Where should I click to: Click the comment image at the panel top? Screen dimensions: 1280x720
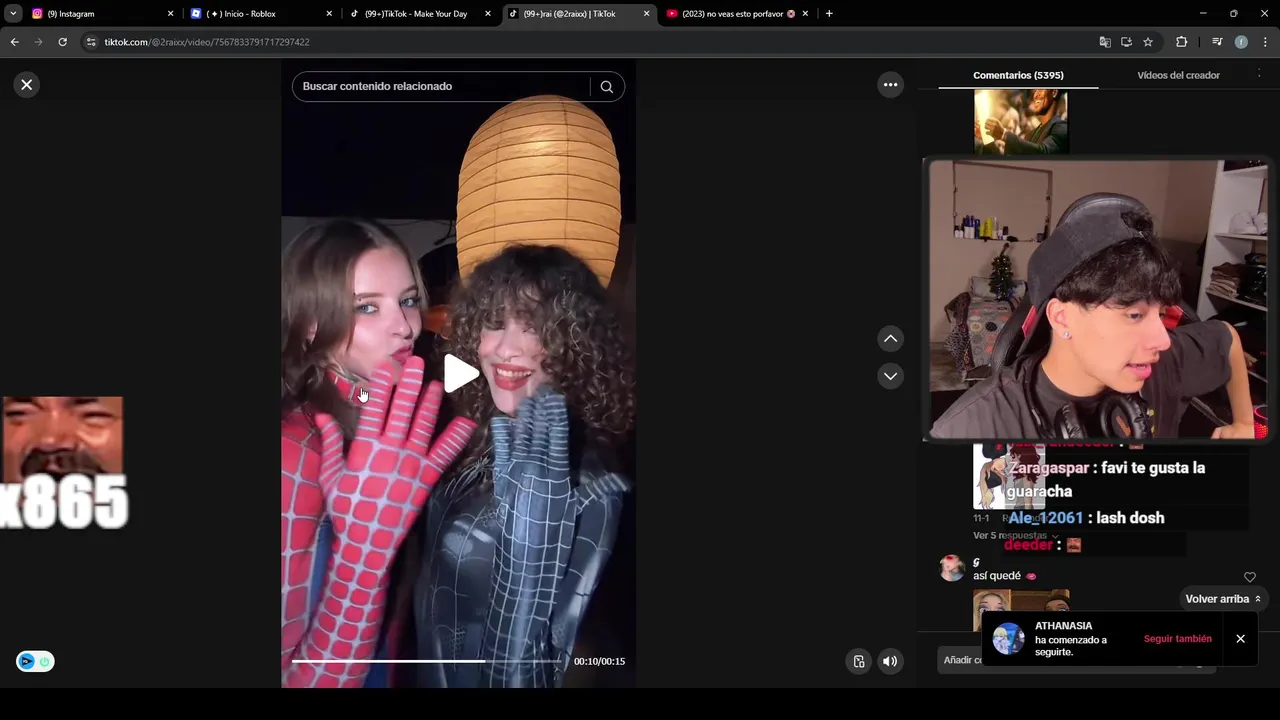pos(1020,122)
